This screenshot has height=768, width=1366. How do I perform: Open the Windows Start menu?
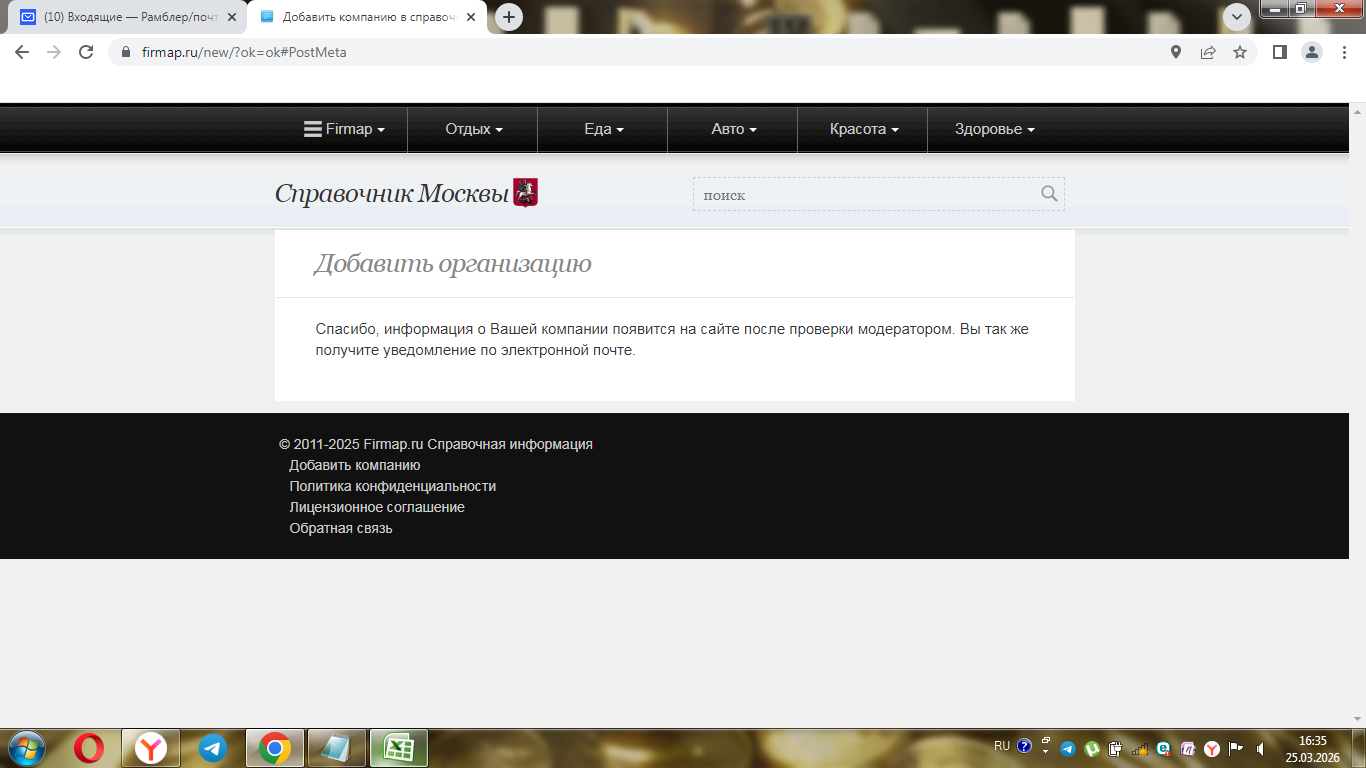click(26, 748)
